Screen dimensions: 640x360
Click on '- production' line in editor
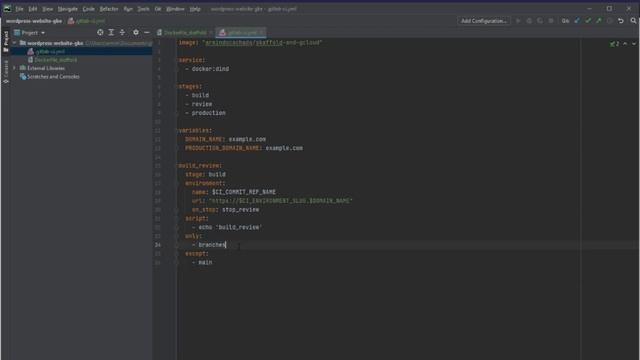205,113
